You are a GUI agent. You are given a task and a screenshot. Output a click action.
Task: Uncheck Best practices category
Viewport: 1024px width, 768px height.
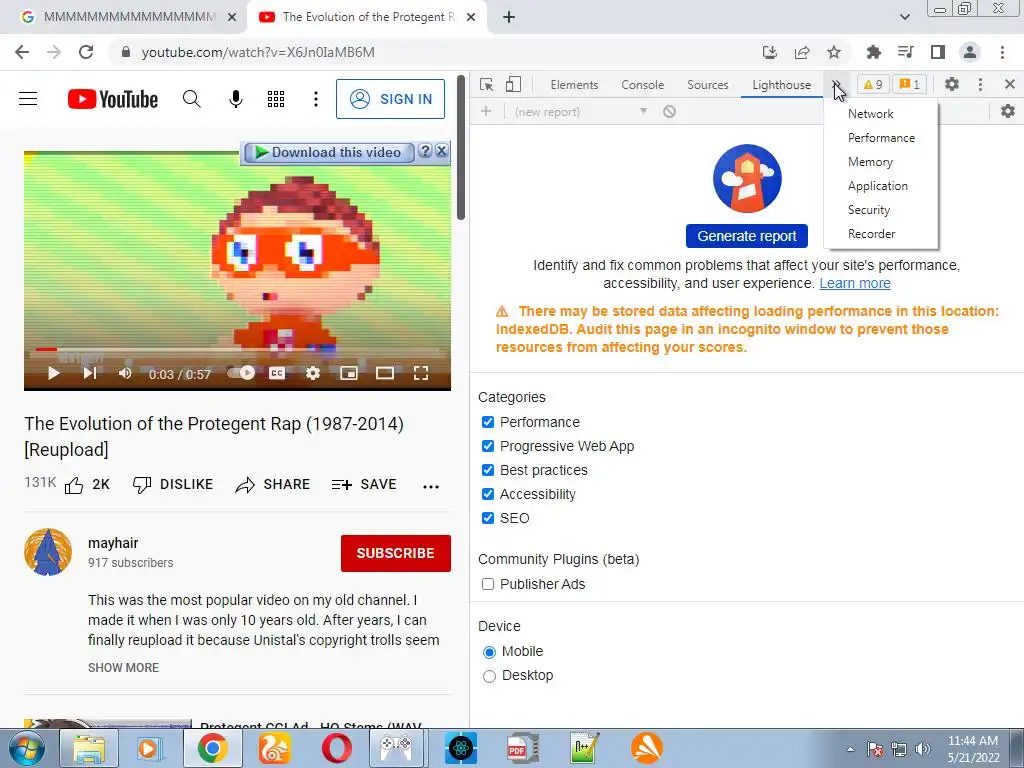(488, 470)
